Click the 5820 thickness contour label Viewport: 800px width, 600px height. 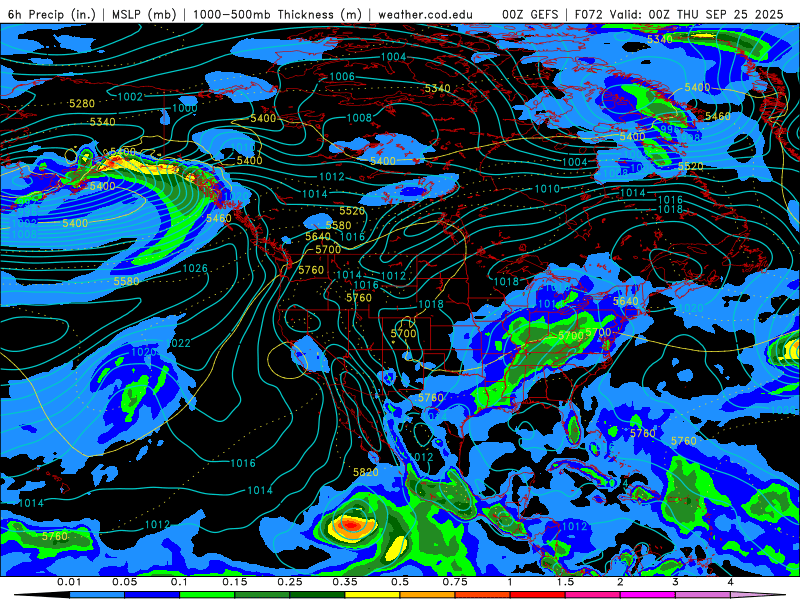click(366, 472)
